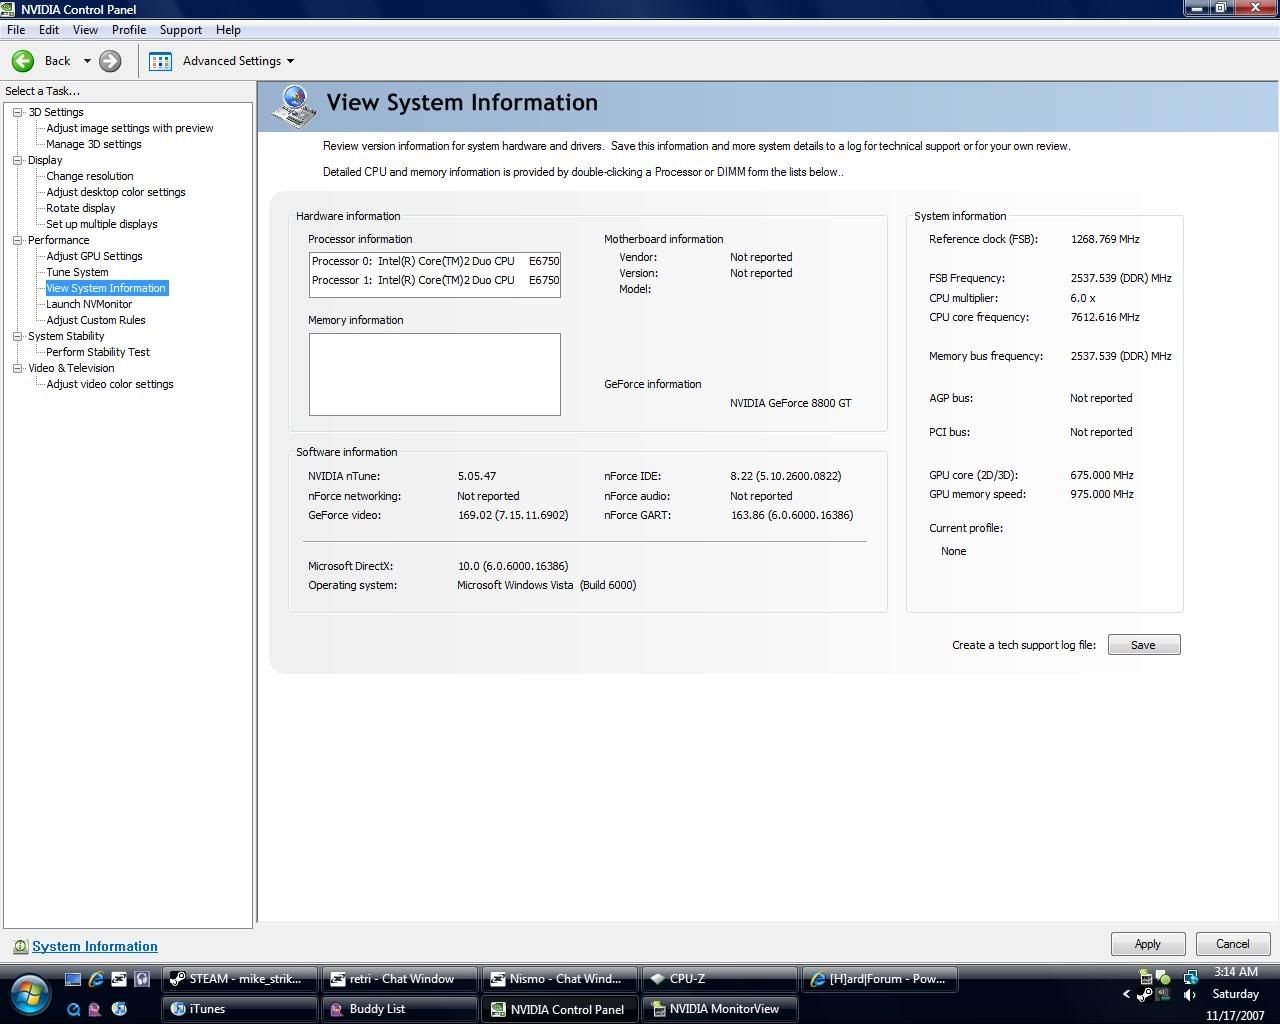Screen dimensions: 1280x1024
Task: Click the taskbar clock showing 3:14 AM
Action: pos(1236,972)
